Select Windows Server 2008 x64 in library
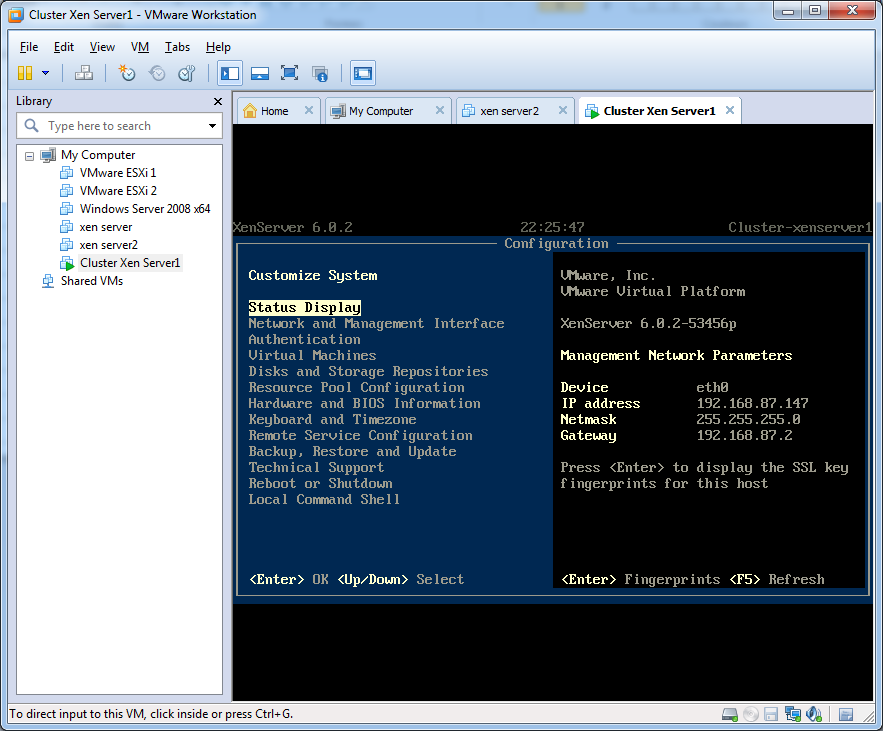The width and height of the screenshot is (883, 731). click(x=144, y=209)
